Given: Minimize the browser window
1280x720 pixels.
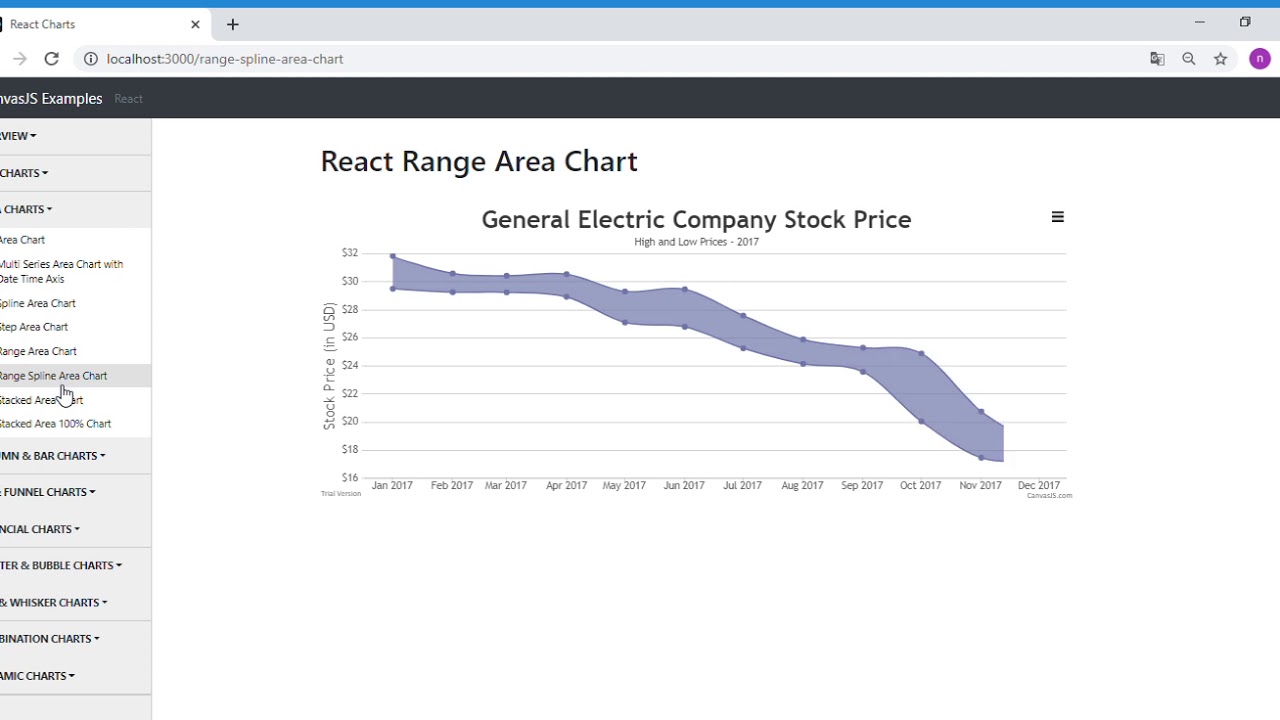Looking at the screenshot, I should coord(1199,22).
